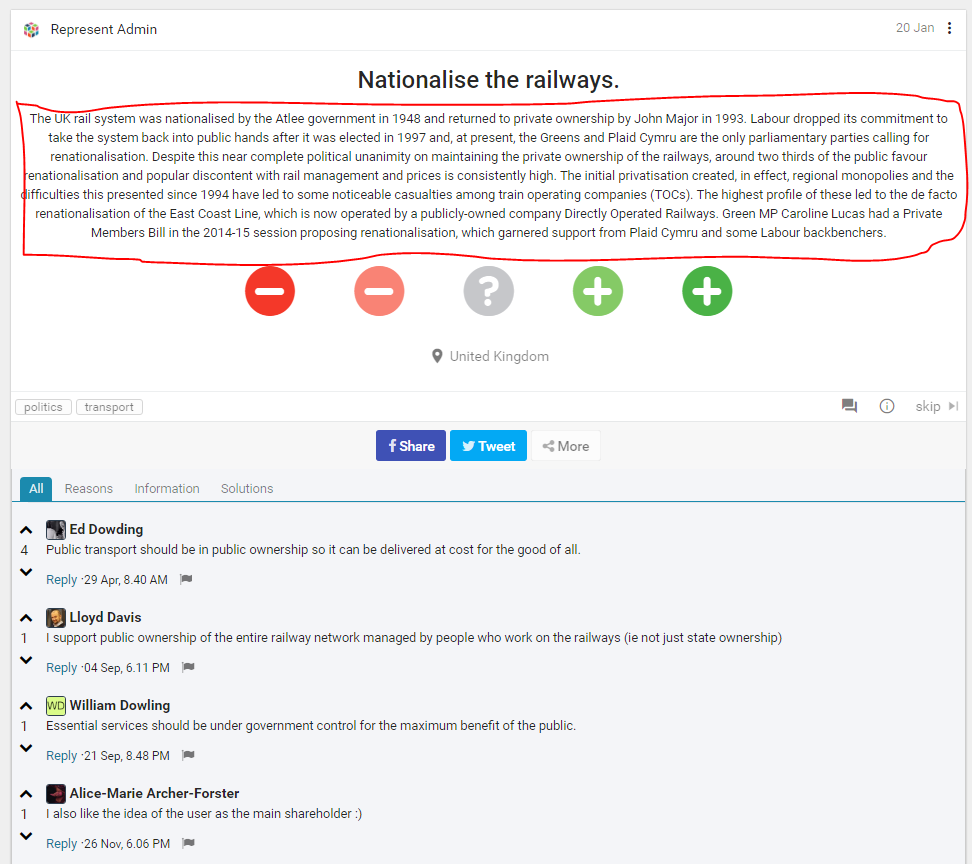The height and width of the screenshot is (864, 972).
Task: Open William Dowling's profile name
Action: [120, 705]
